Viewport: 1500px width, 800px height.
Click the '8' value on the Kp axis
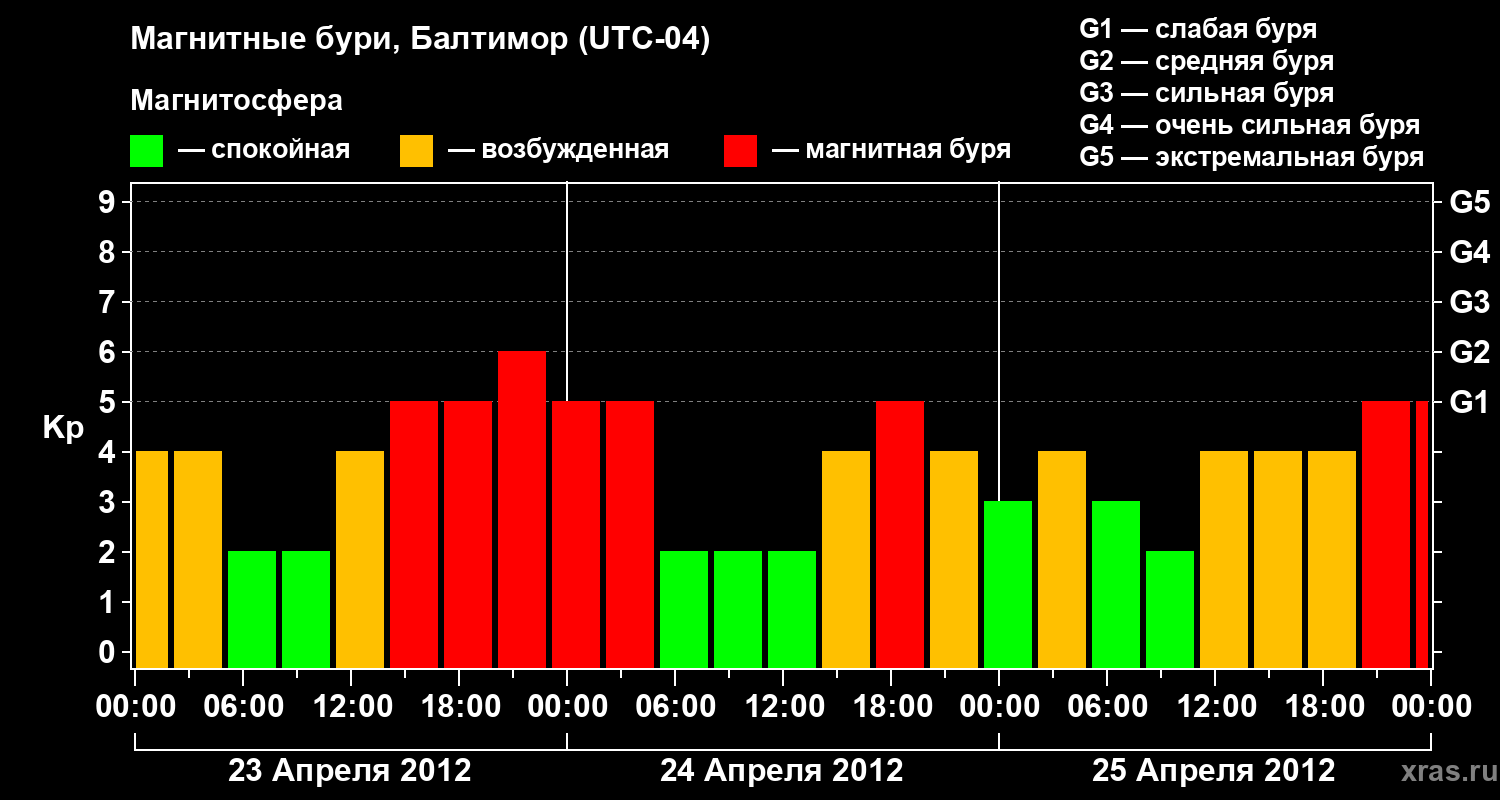[x=109, y=252]
